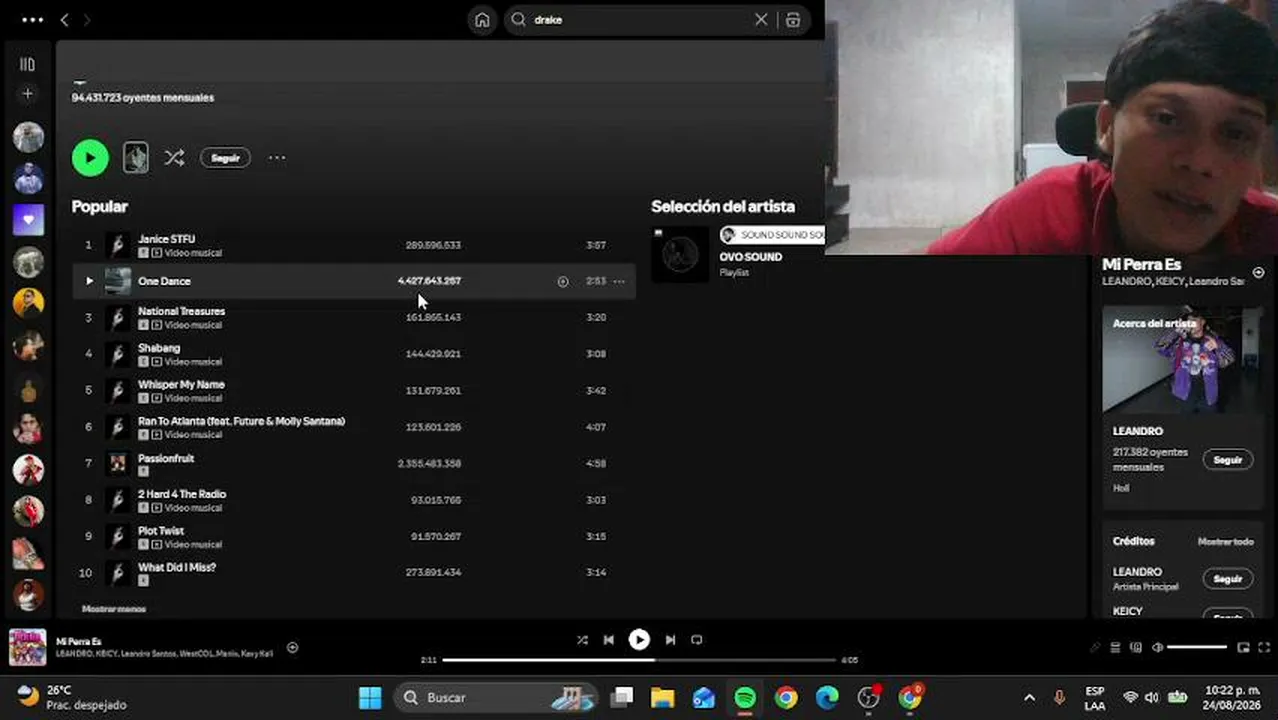Image resolution: width=1278 pixels, height=720 pixels.
Task: Toggle shuffle on the artist page
Action: click(x=174, y=158)
